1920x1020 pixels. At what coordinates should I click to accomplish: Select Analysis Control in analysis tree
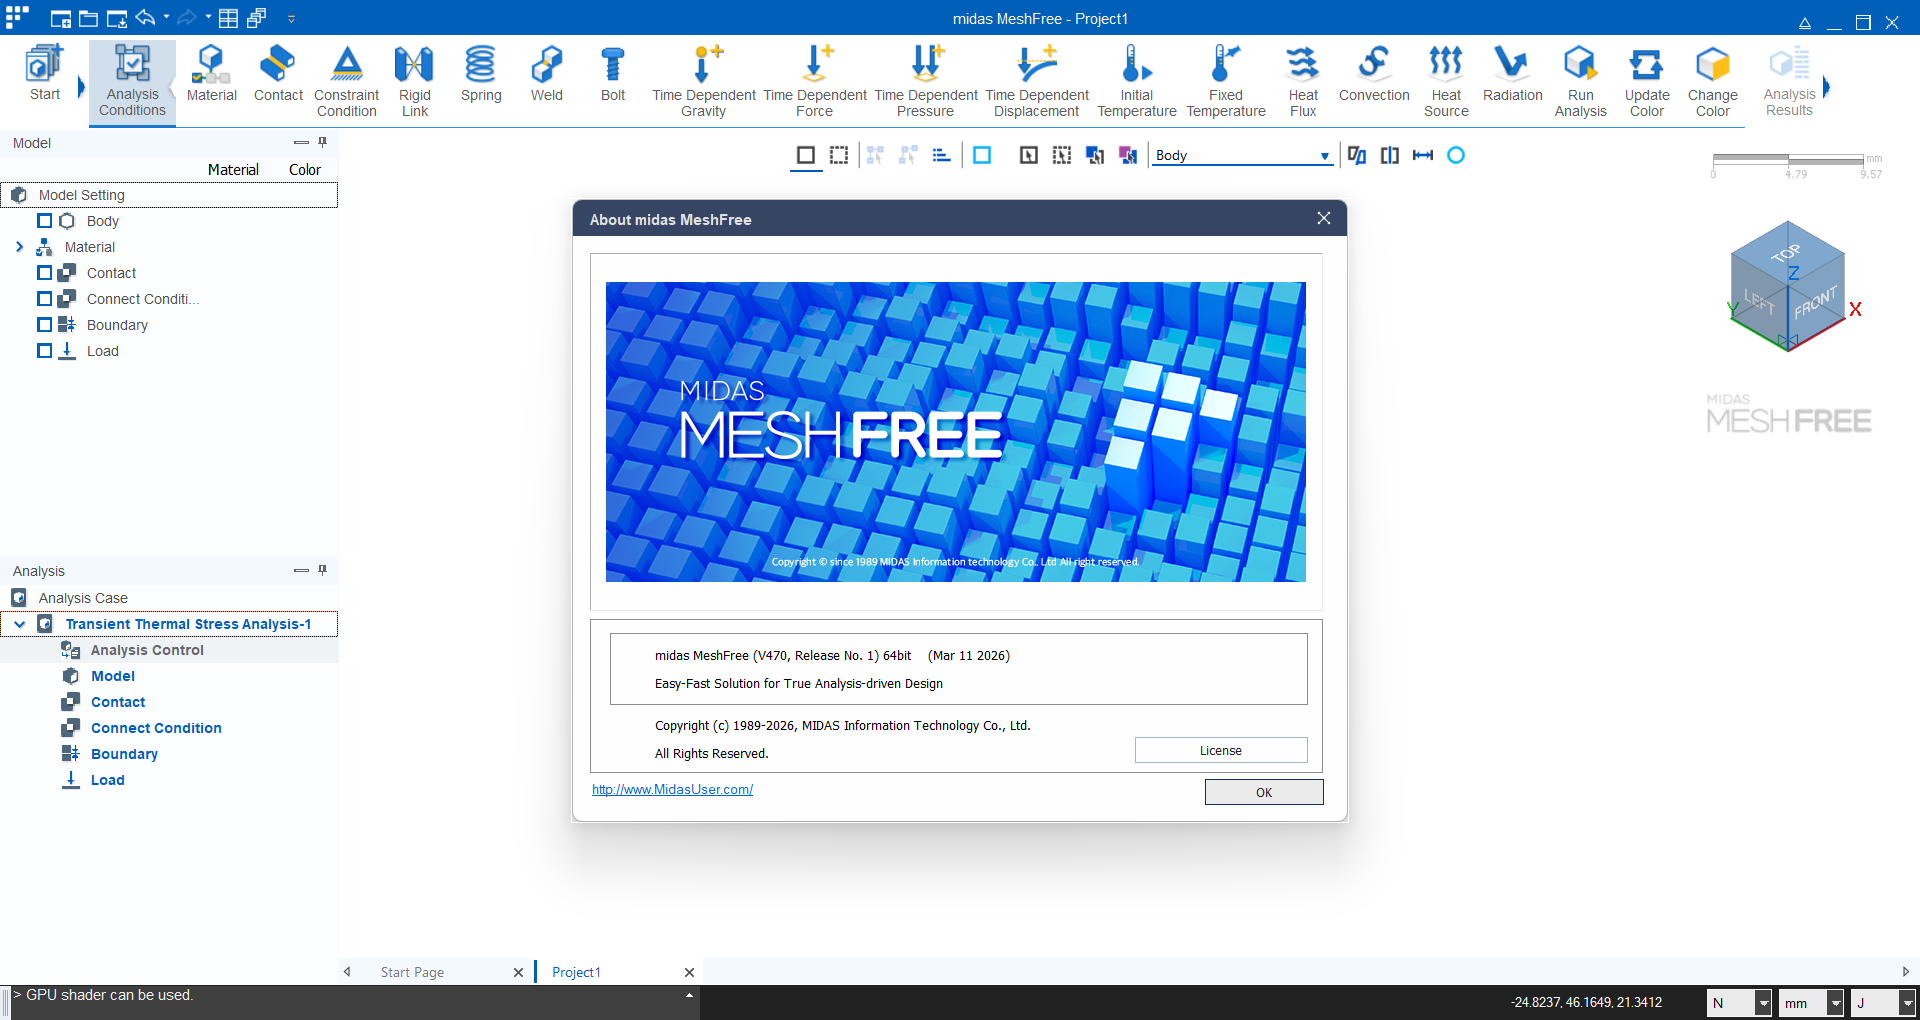(147, 650)
